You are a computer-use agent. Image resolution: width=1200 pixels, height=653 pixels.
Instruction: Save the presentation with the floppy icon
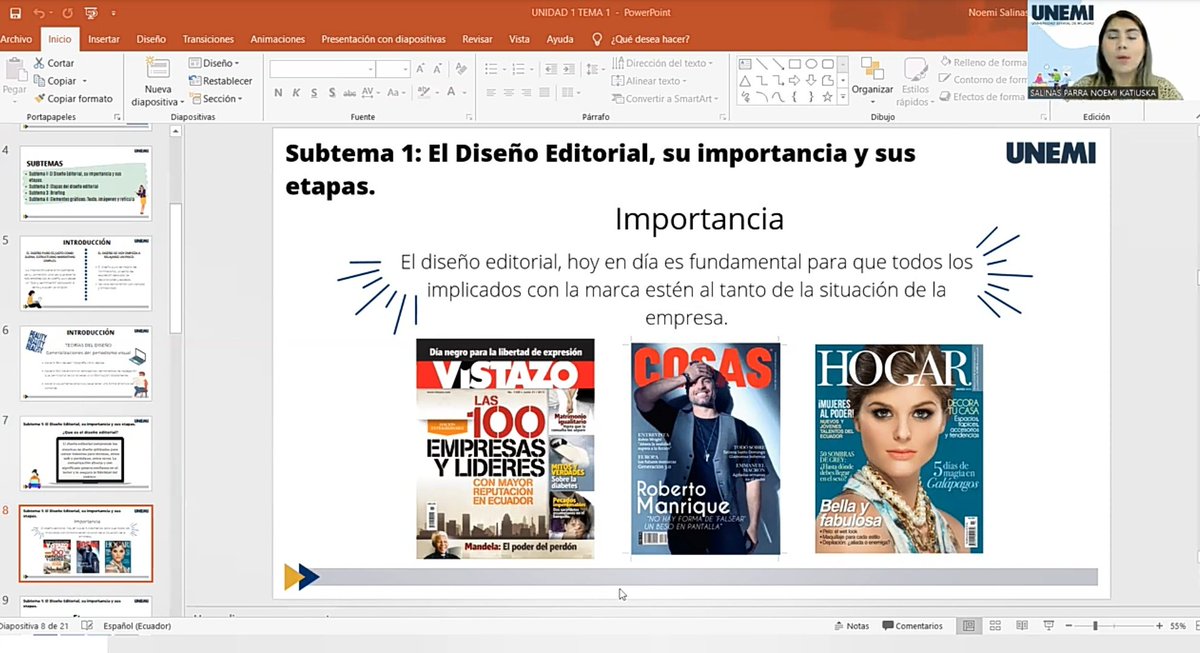point(14,13)
